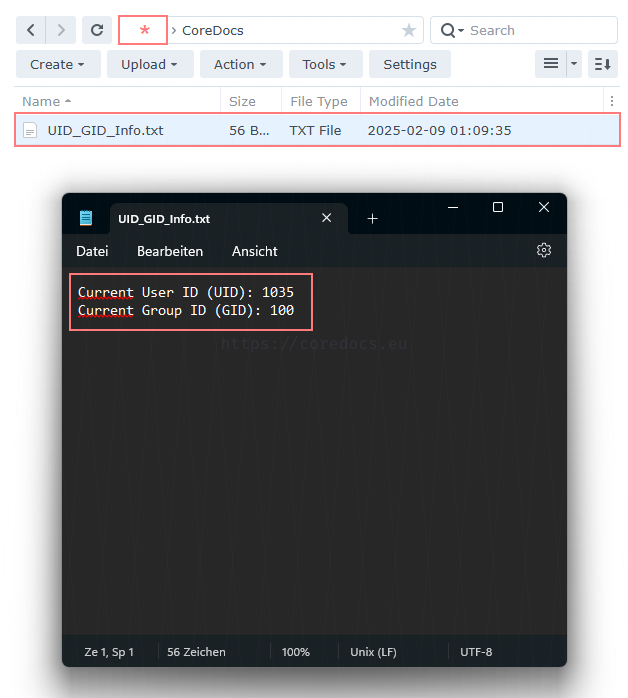Open column options three-dot menu
This screenshot has height=698, width=628.
612,101
